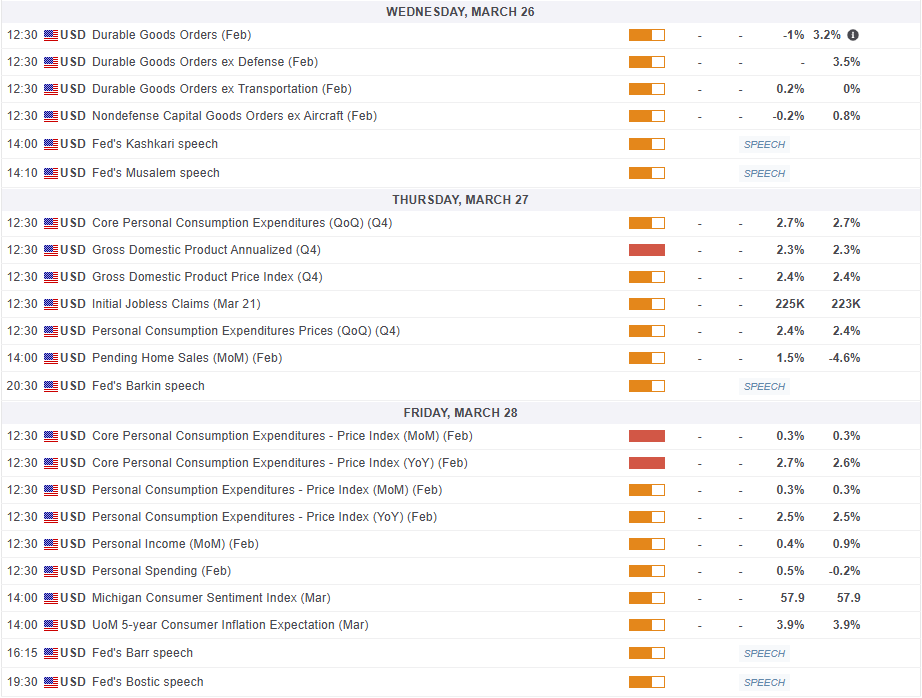
Task: Click the Thursday, March 27 date header
Action: coord(460,199)
